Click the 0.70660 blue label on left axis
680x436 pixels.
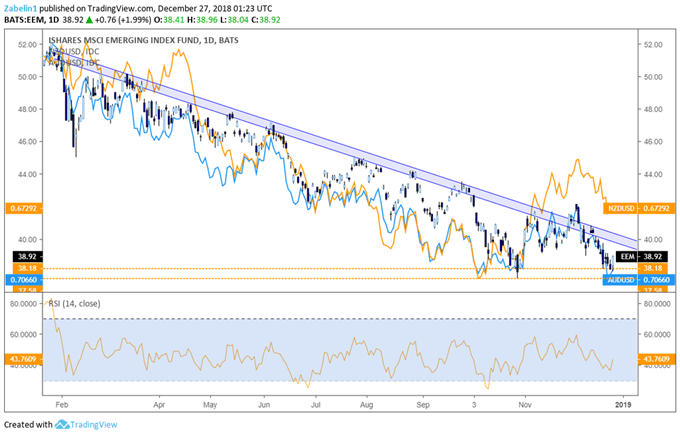[24, 280]
